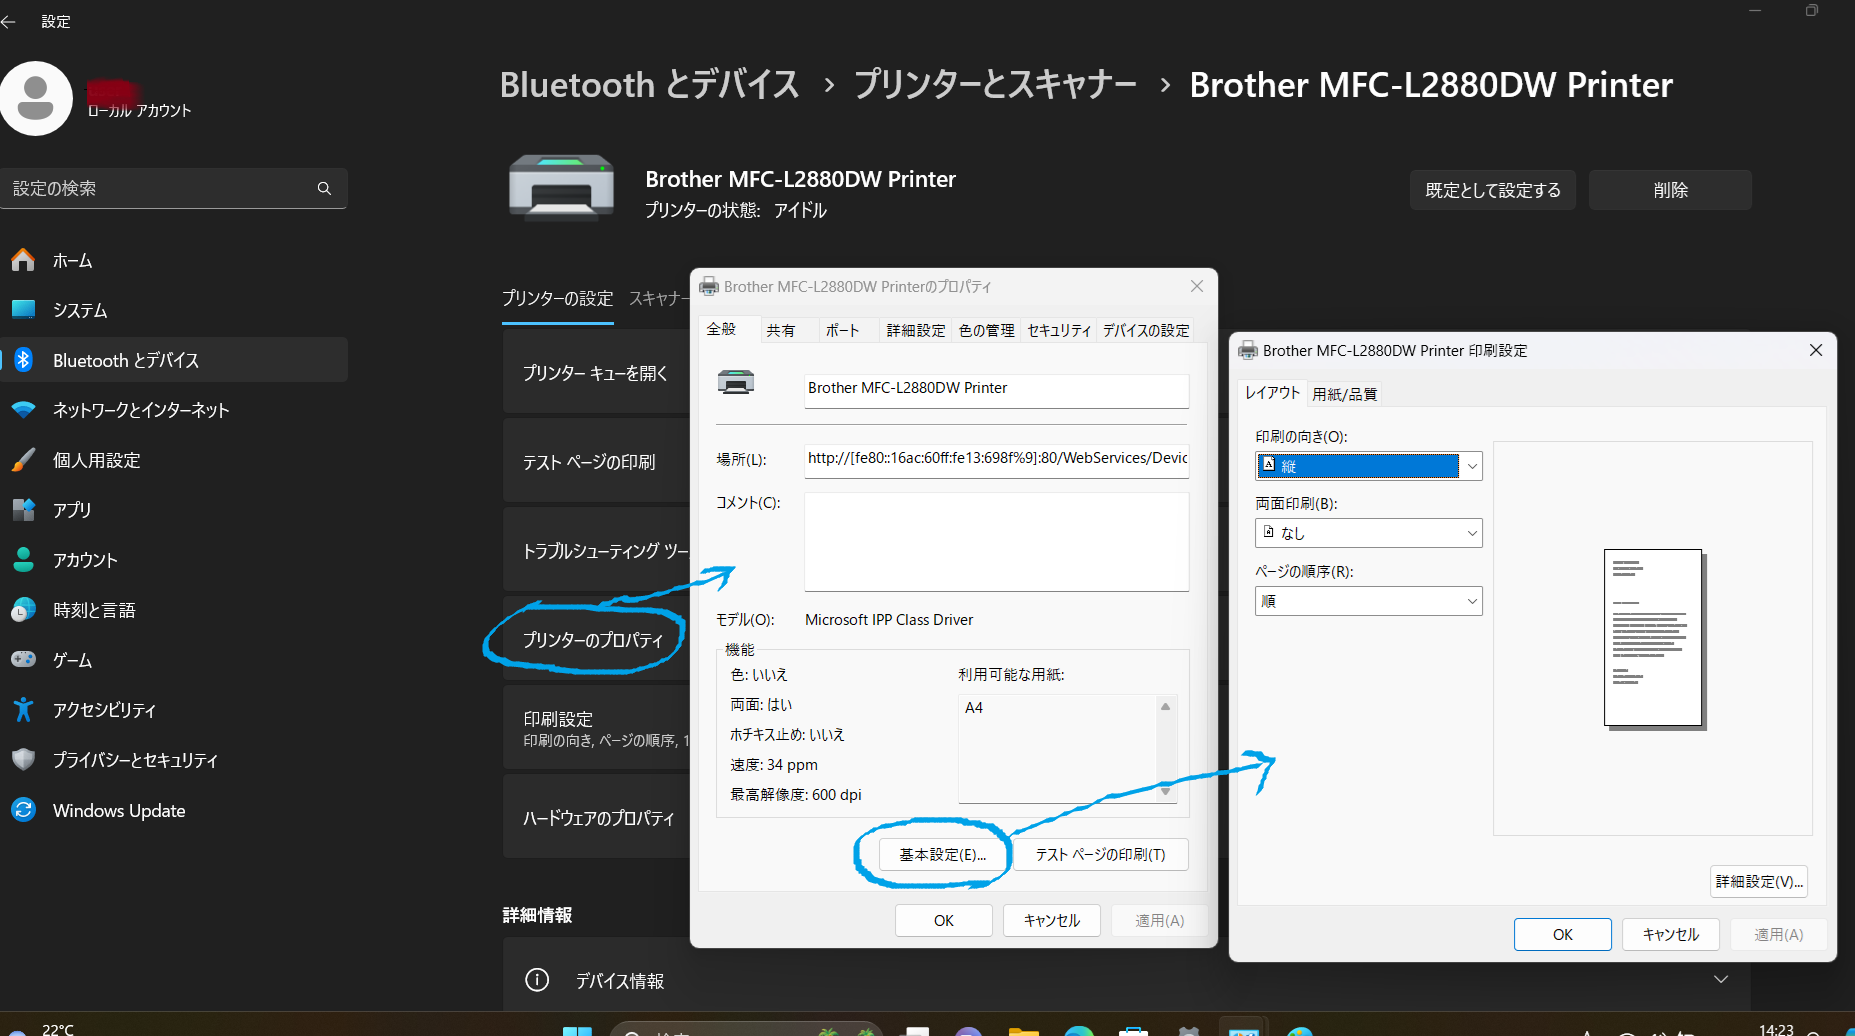Open the page order dropdown
Image resolution: width=1855 pixels, height=1036 pixels.
1367,601
